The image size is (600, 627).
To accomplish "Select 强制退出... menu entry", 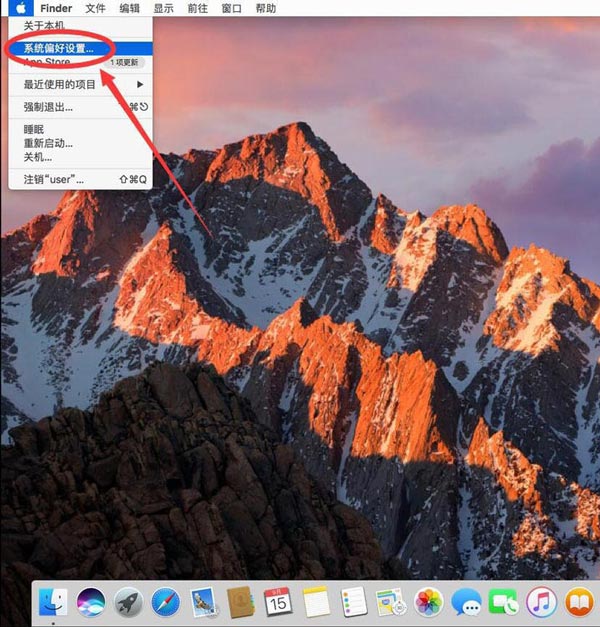I will click(x=48, y=106).
